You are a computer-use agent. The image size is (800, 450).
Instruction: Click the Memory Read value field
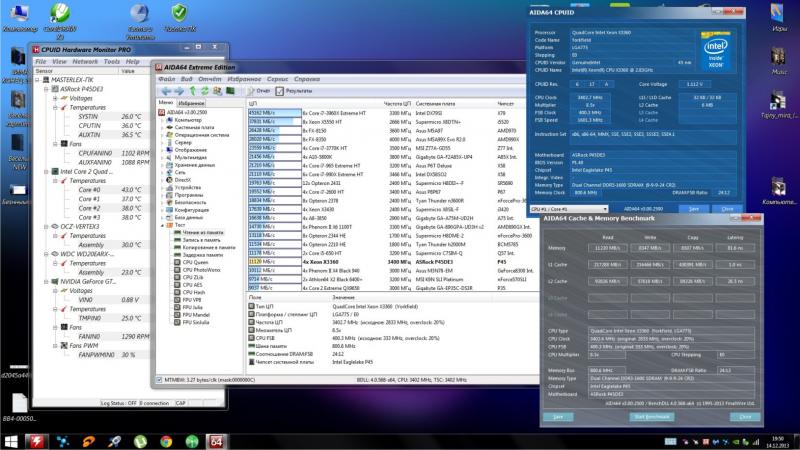click(x=607, y=248)
